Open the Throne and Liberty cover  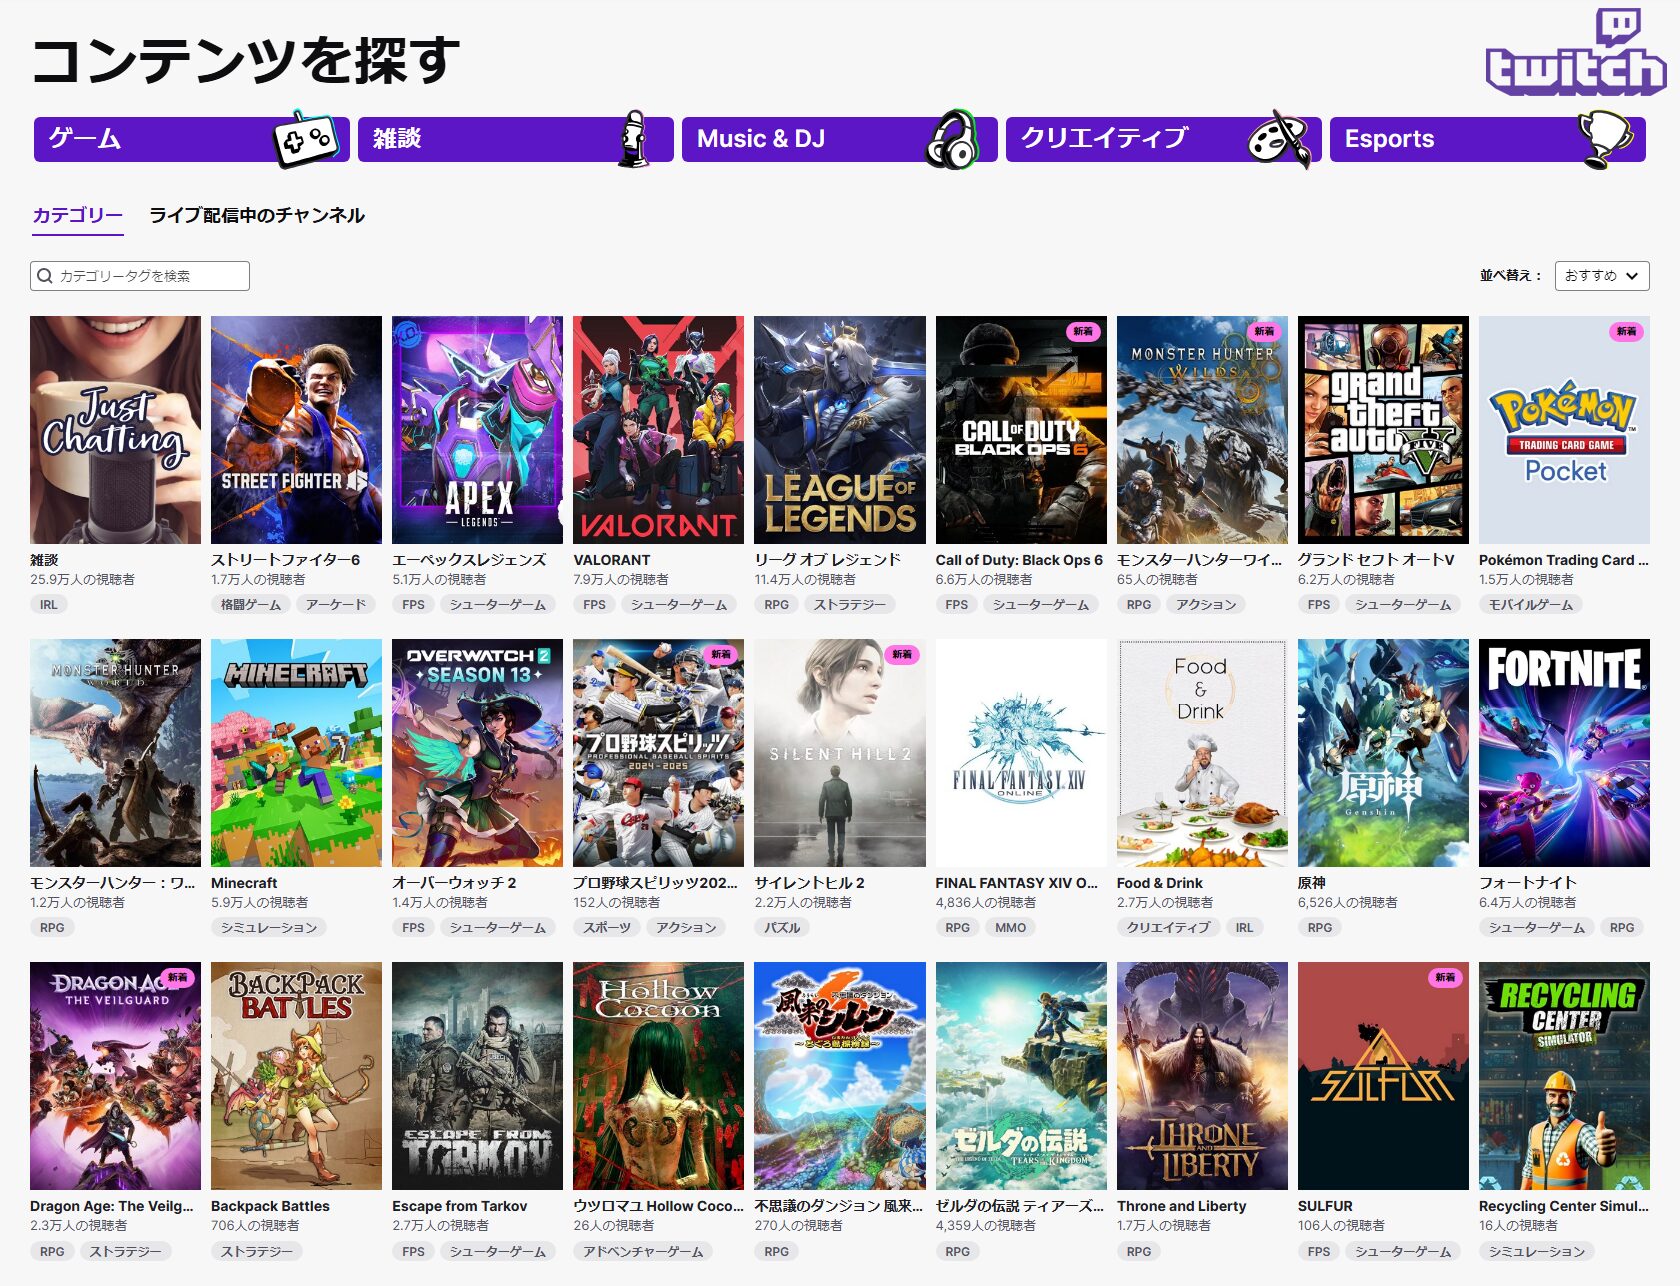coord(1202,1076)
